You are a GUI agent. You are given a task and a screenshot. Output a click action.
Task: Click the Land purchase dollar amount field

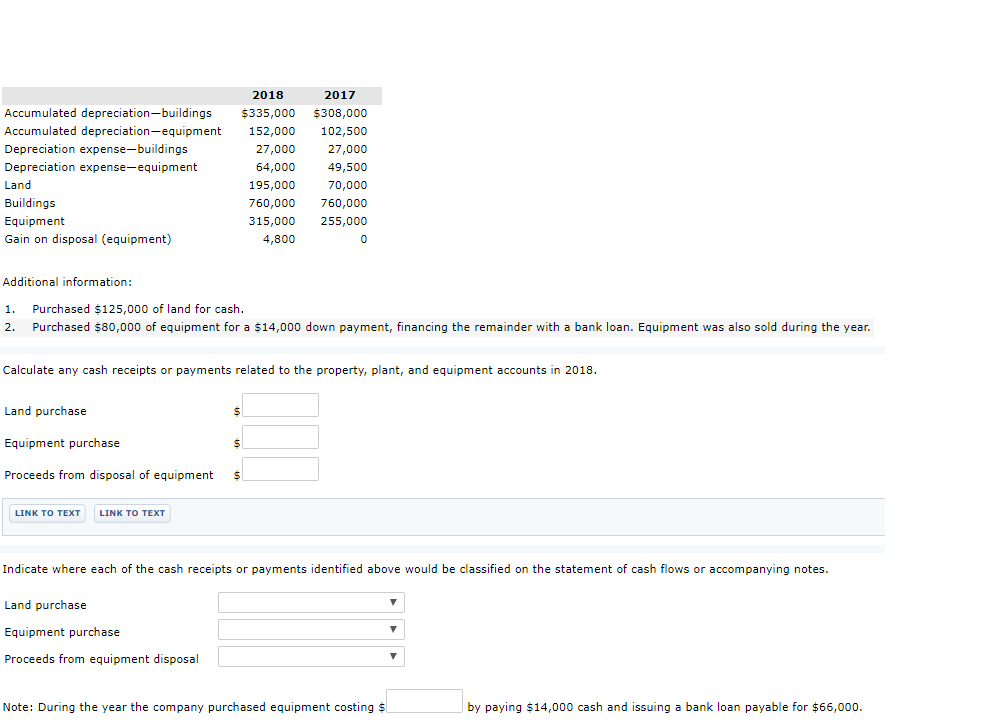pyautogui.click(x=280, y=405)
